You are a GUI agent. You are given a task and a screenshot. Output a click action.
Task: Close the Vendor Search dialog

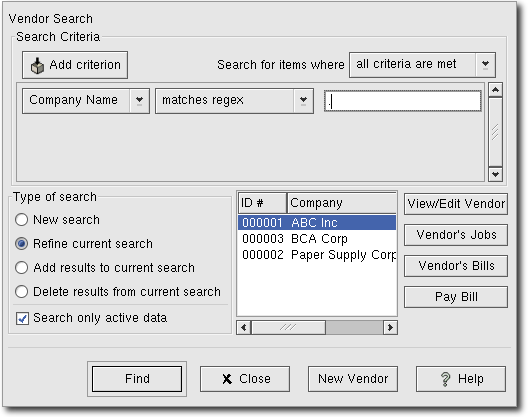coord(245,379)
